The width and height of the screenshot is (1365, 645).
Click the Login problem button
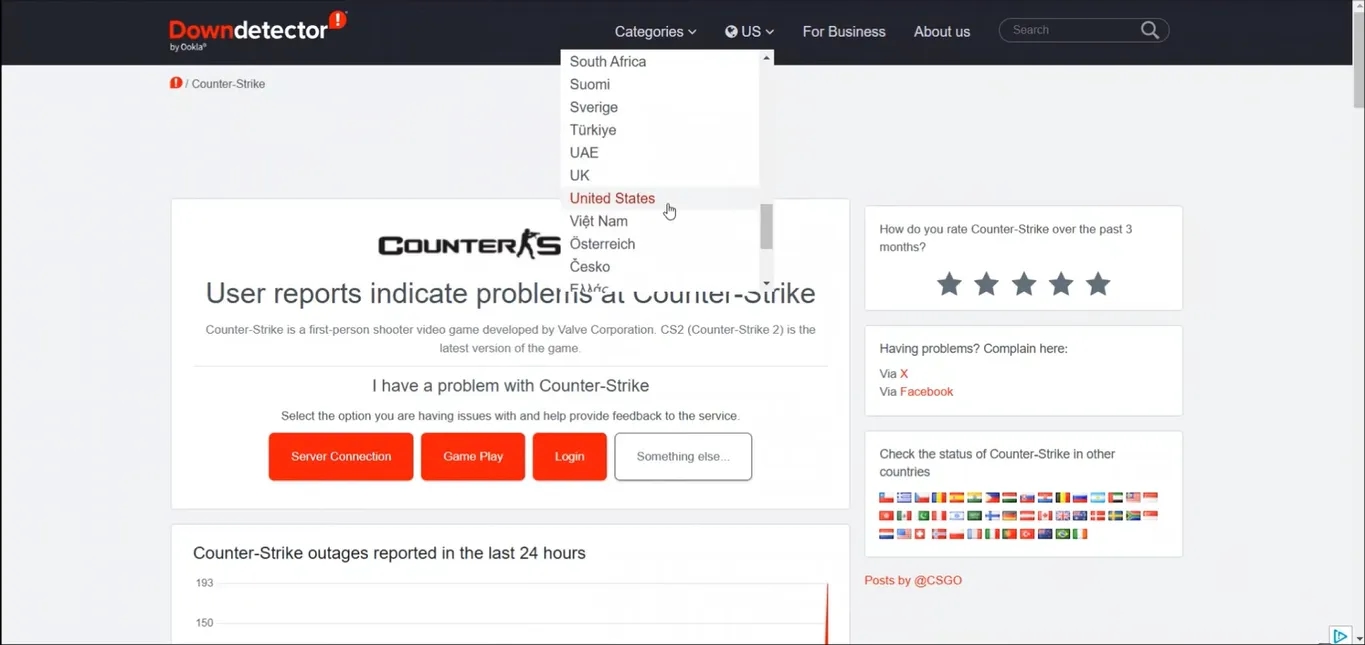570,456
